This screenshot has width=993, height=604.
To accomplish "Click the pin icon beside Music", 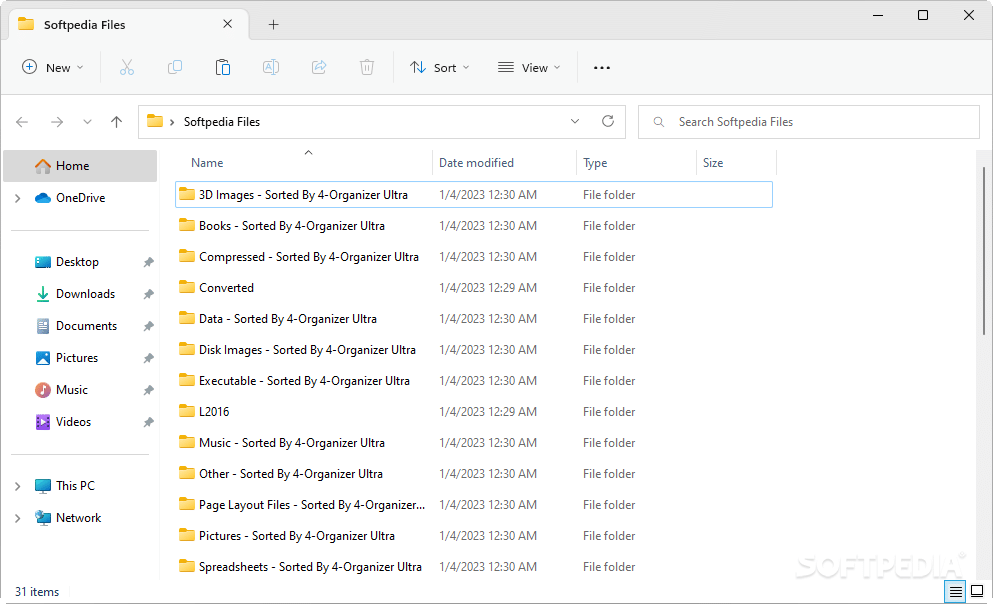I will point(148,390).
